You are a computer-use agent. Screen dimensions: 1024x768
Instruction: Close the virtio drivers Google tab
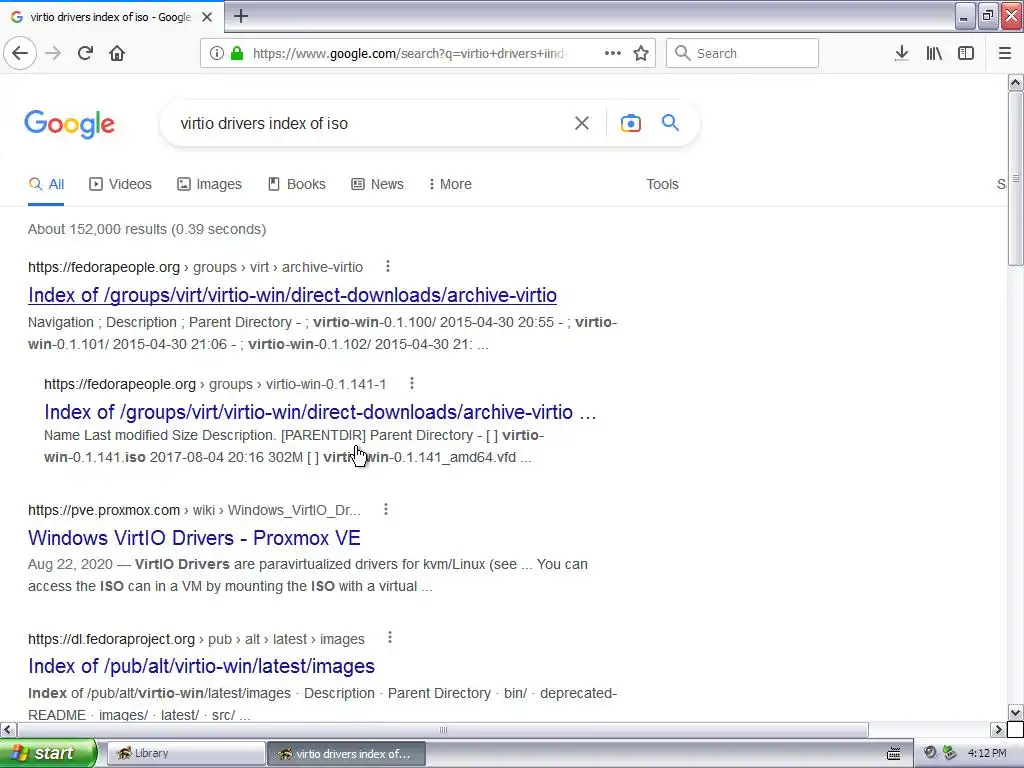click(x=207, y=17)
